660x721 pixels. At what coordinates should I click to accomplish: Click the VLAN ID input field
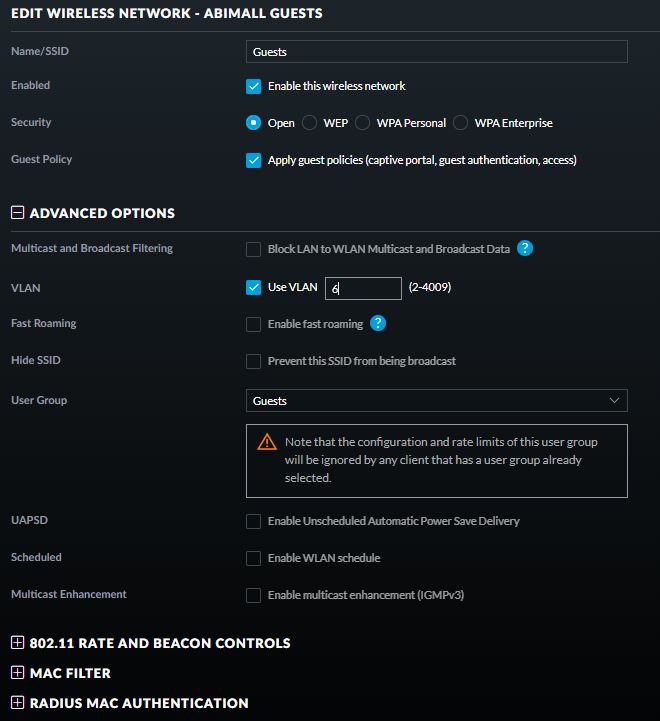point(363,288)
